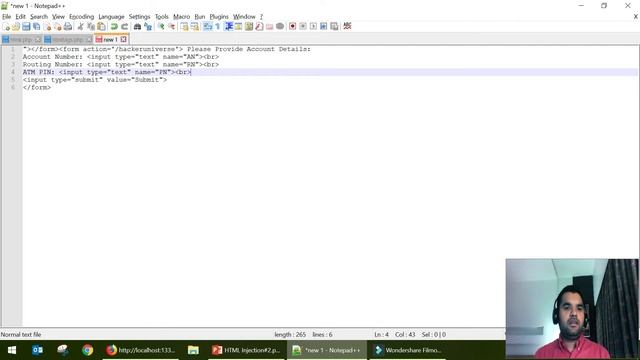The image size is (640, 360).
Task: Open the Encoding menu
Action: 82,17
